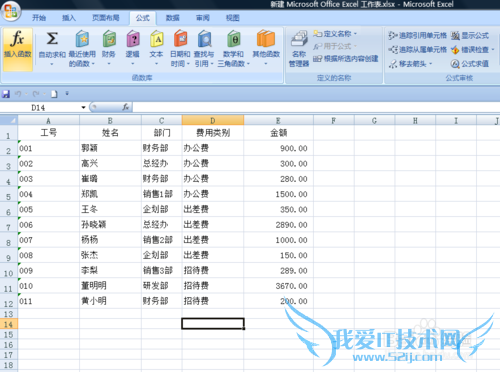Select row 1 header
Viewport: 500px width, 372px height.
click(9, 133)
